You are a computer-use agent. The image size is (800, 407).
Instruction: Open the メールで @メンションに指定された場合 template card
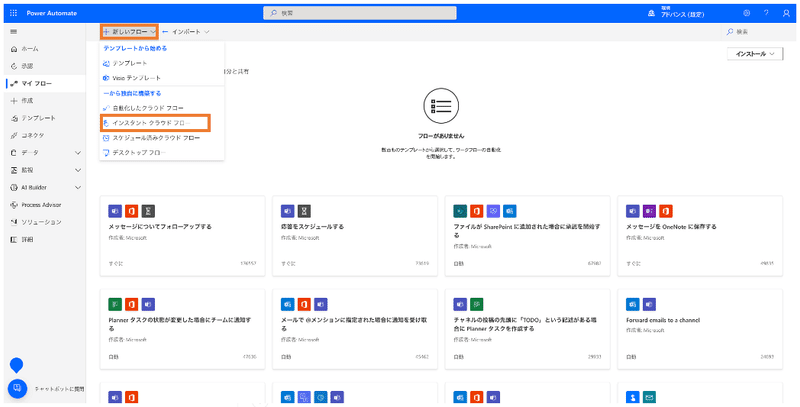click(355, 329)
